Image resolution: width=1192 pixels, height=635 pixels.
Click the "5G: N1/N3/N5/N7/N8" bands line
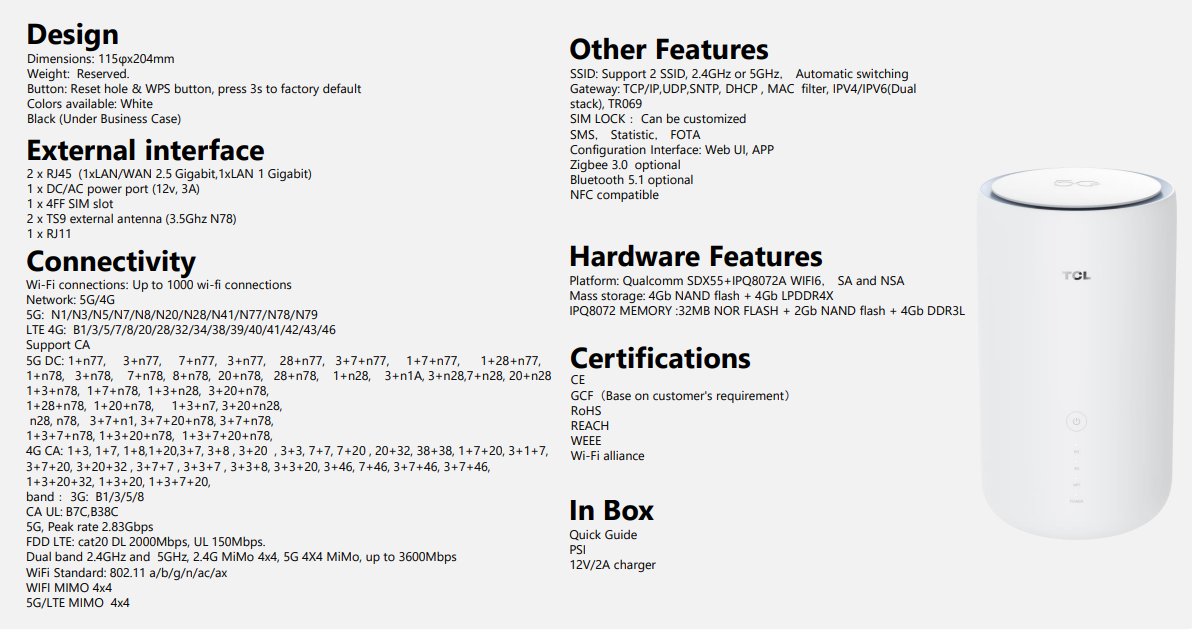[172, 315]
